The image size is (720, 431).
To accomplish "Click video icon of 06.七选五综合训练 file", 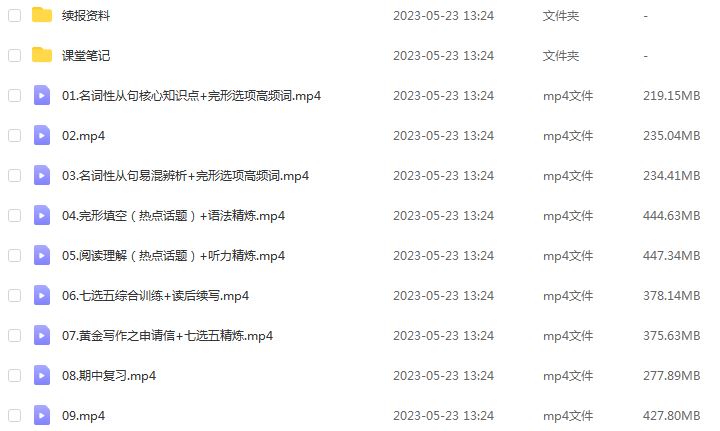I will [42, 296].
